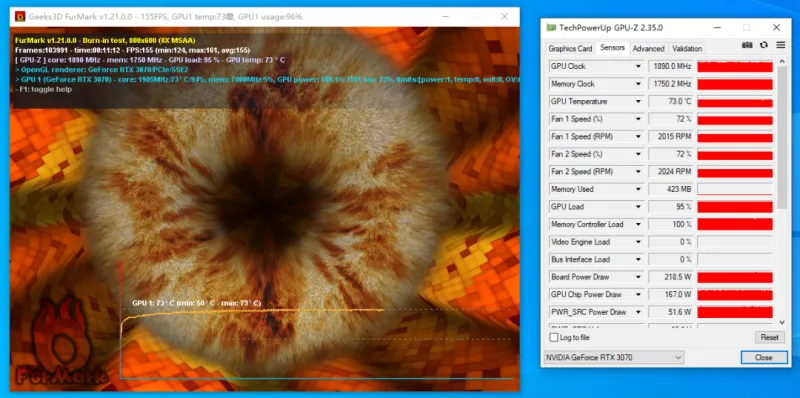Click the 2015 RPM fan value
The height and width of the screenshot is (398, 800).
pos(670,137)
